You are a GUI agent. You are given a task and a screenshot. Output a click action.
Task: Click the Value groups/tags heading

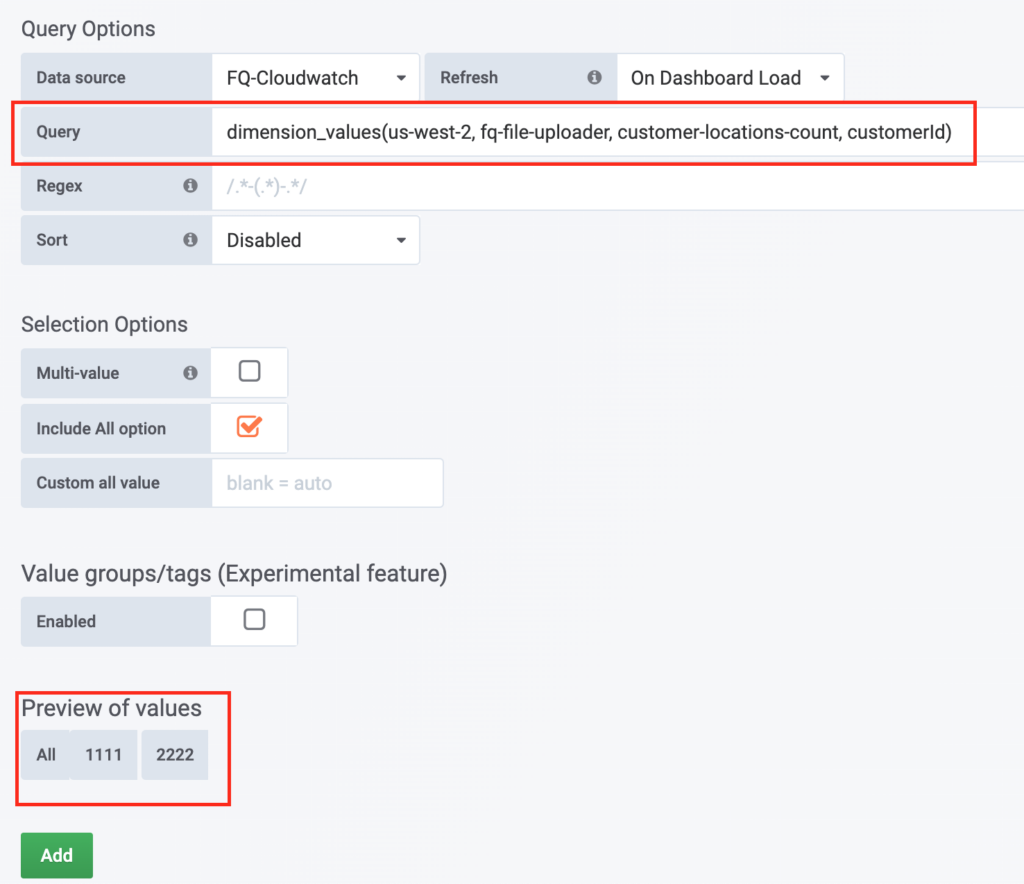click(234, 573)
